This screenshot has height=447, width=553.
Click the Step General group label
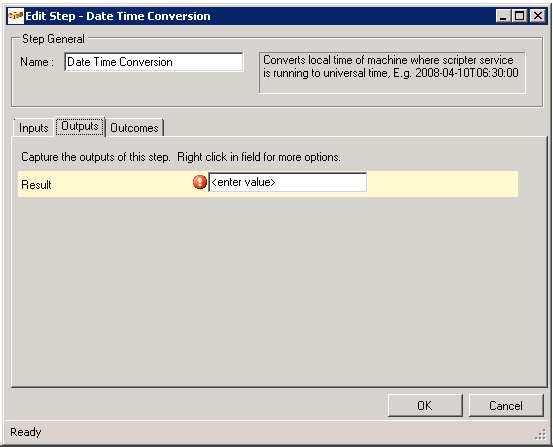[x=53, y=39]
